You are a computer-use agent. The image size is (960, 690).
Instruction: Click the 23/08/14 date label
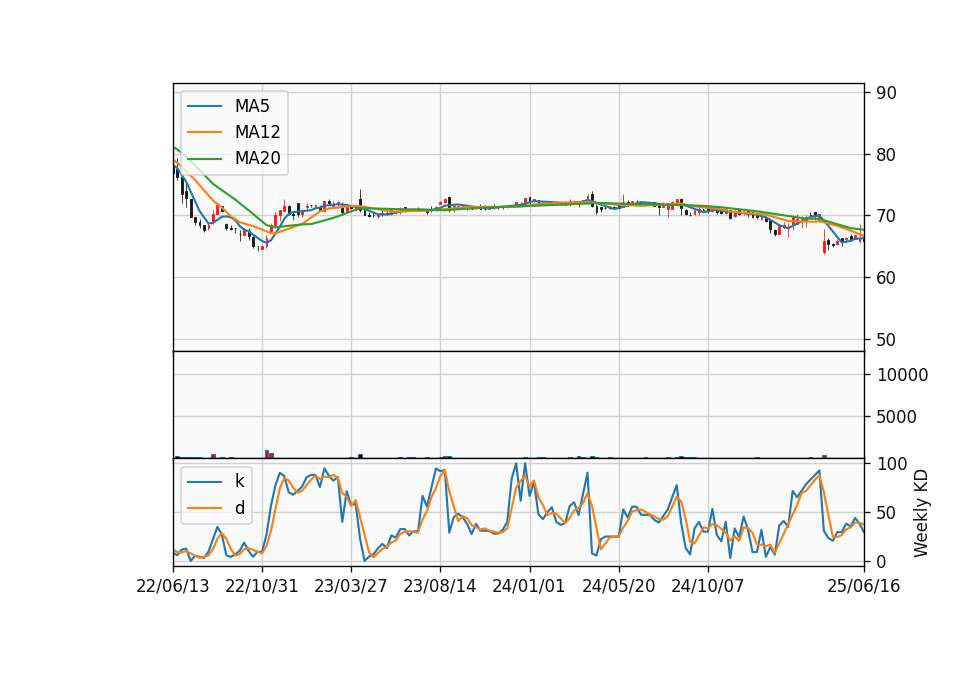click(x=440, y=586)
